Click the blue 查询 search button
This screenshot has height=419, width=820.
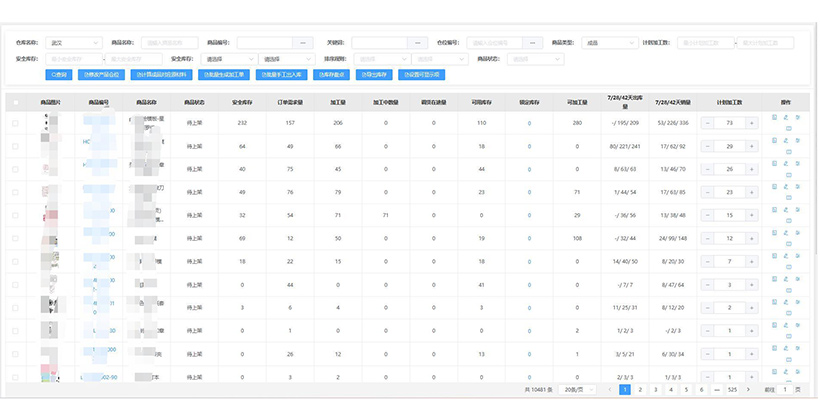[x=58, y=75]
